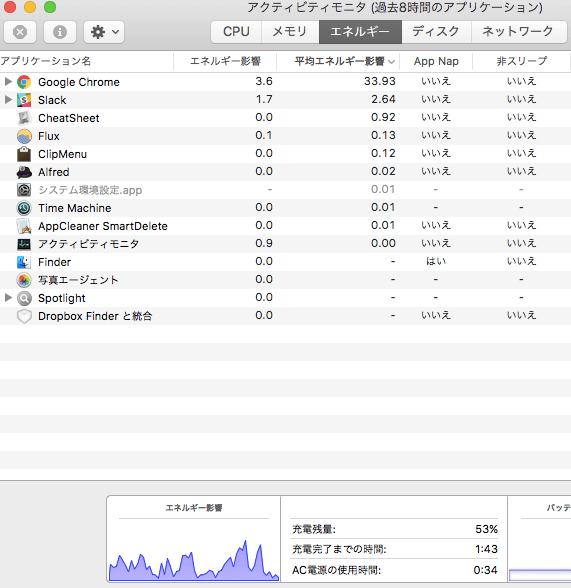Expand the Google Chrome disclosure triangle
The width and height of the screenshot is (571, 588).
pyautogui.click(x=8, y=81)
